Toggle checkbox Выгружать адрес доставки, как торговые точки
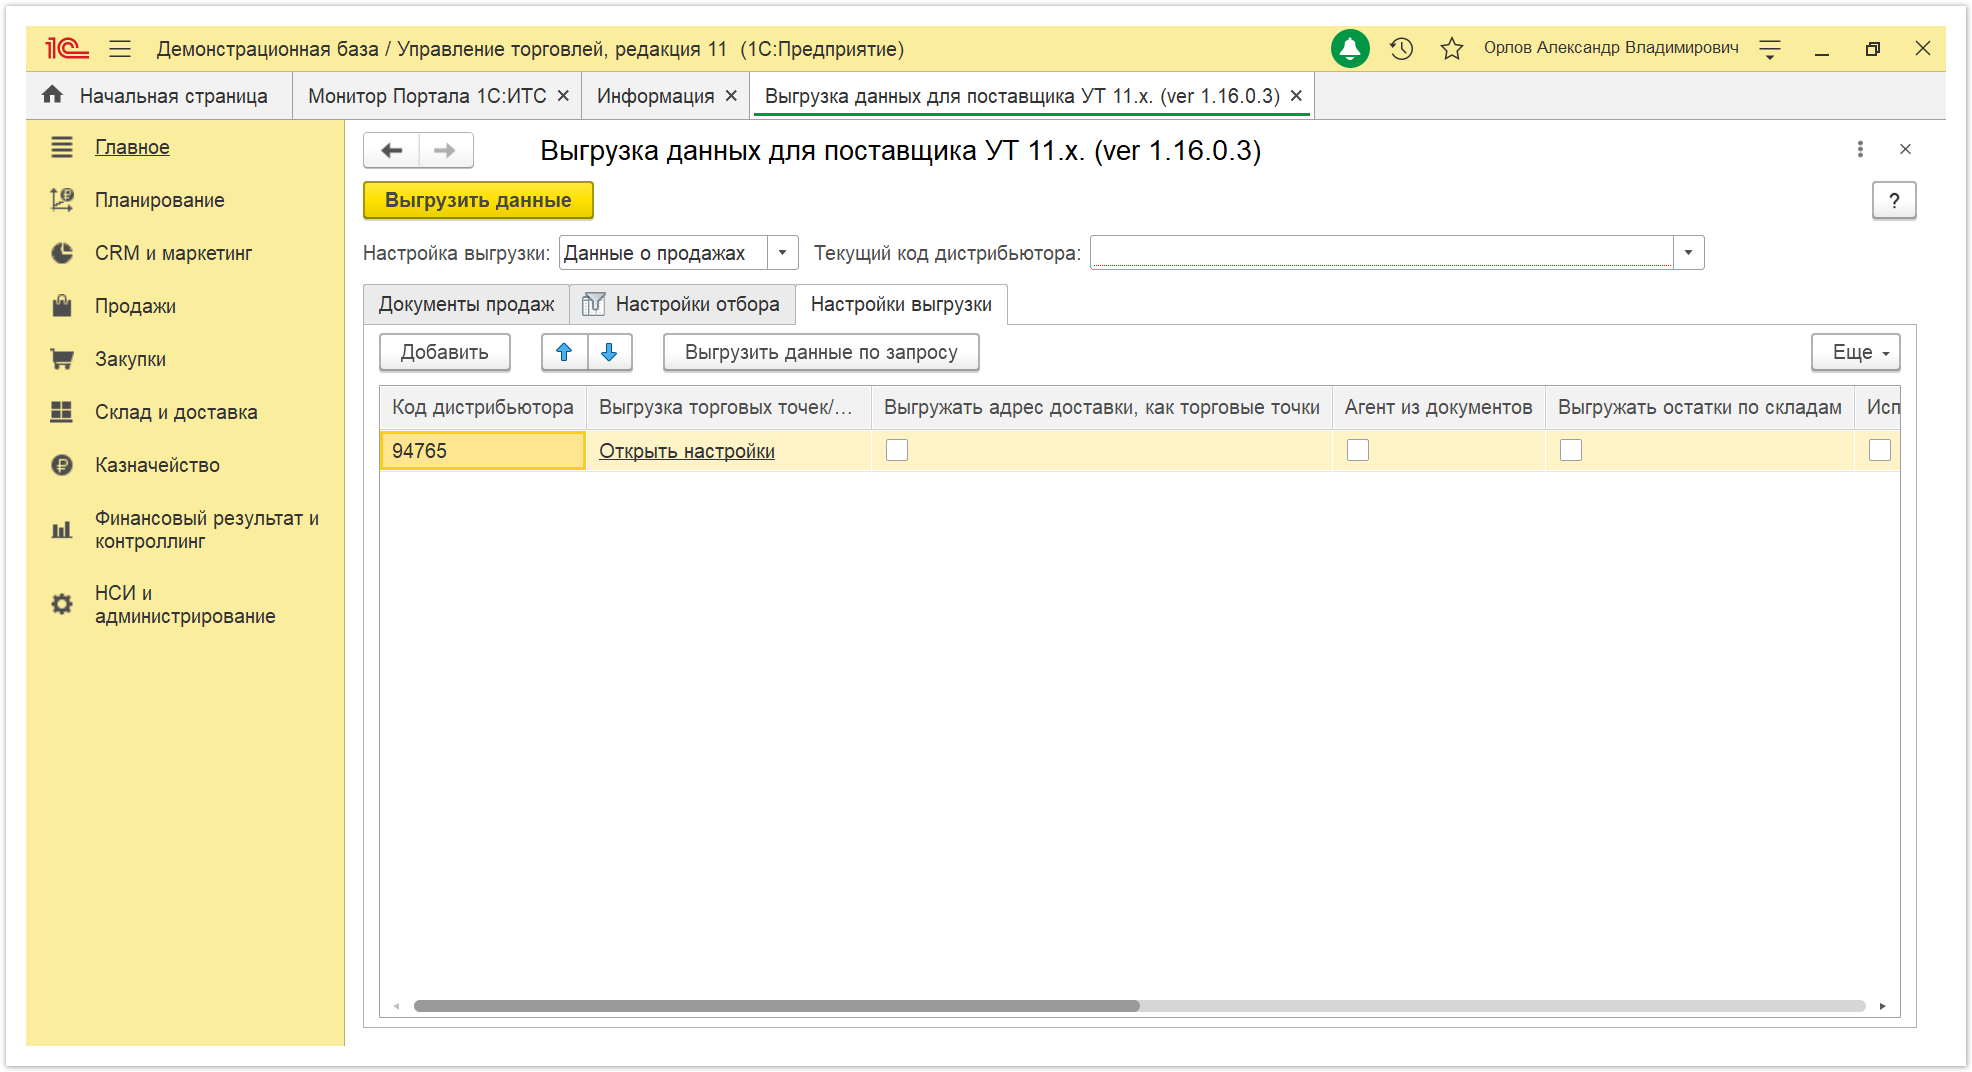This screenshot has width=1972, height=1072. [x=897, y=450]
